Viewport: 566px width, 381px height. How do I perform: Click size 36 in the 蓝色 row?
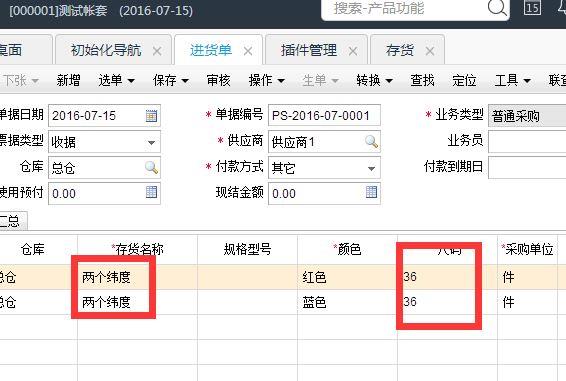point(410,302)
